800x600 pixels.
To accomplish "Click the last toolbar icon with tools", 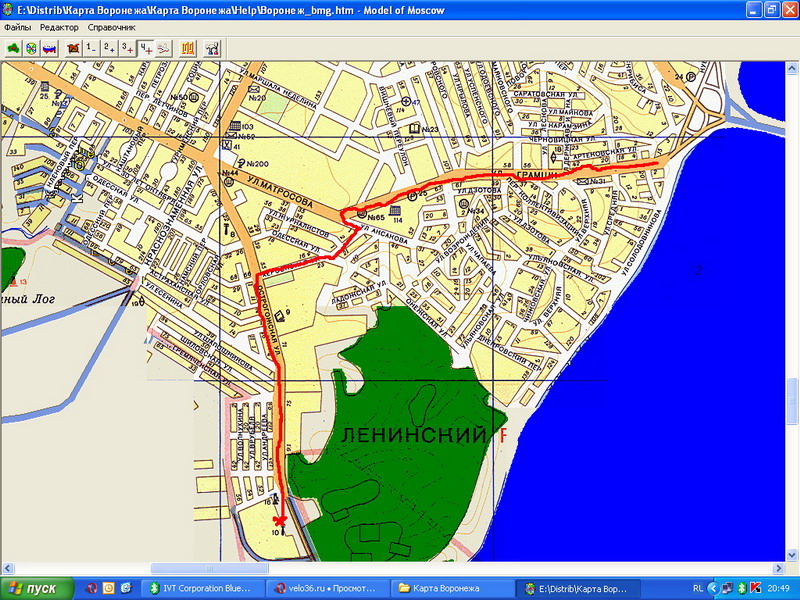I will [x=211, y=47].
